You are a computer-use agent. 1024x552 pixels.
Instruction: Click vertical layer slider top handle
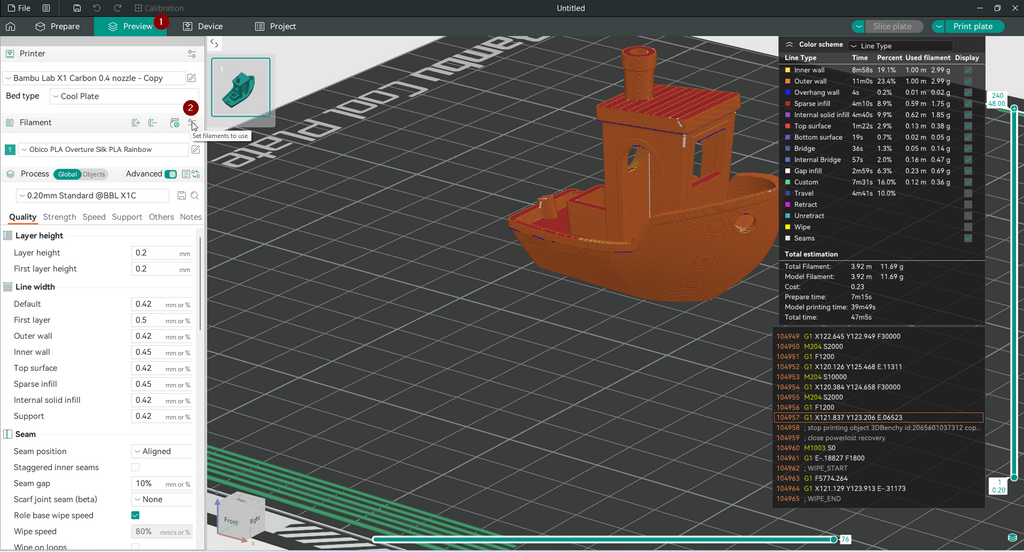(x=1014, y=108)
